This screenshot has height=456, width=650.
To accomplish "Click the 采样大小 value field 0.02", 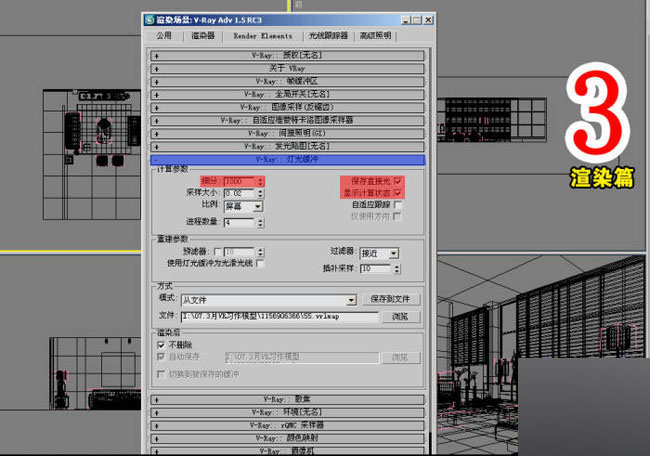I will 239,193.
